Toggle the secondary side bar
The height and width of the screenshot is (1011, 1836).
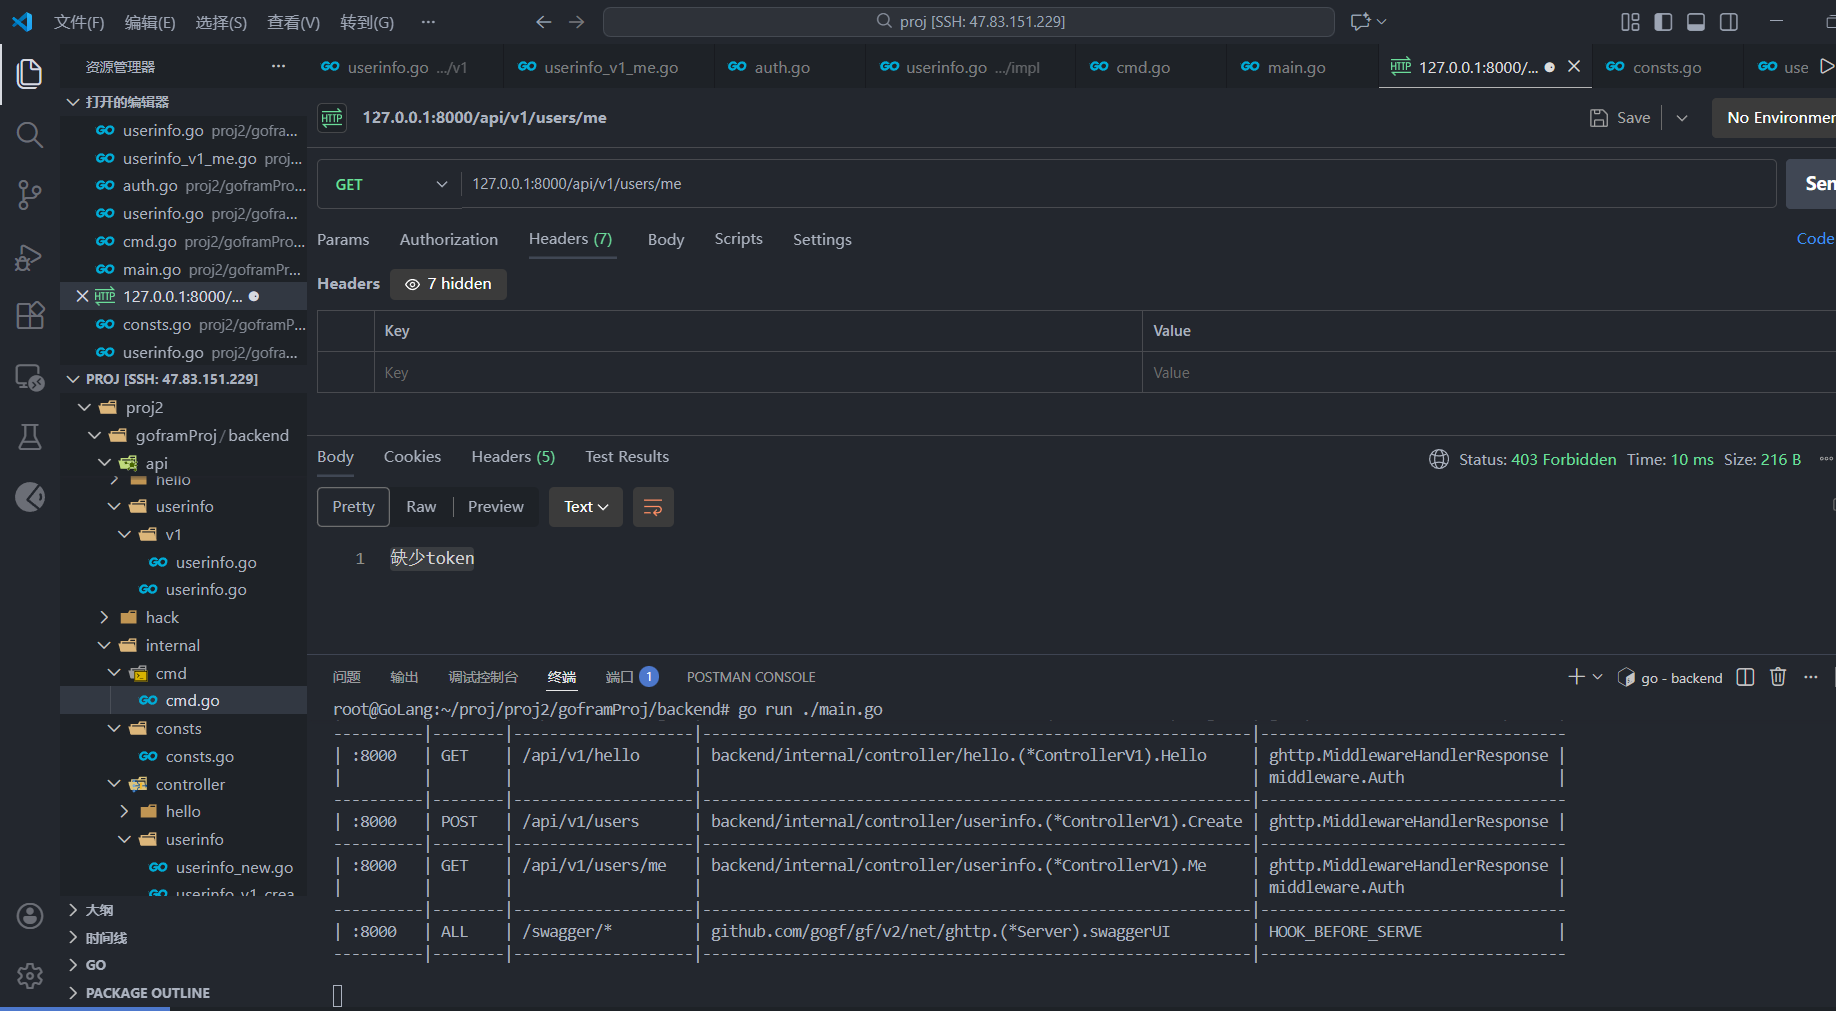pos(1729,22)
